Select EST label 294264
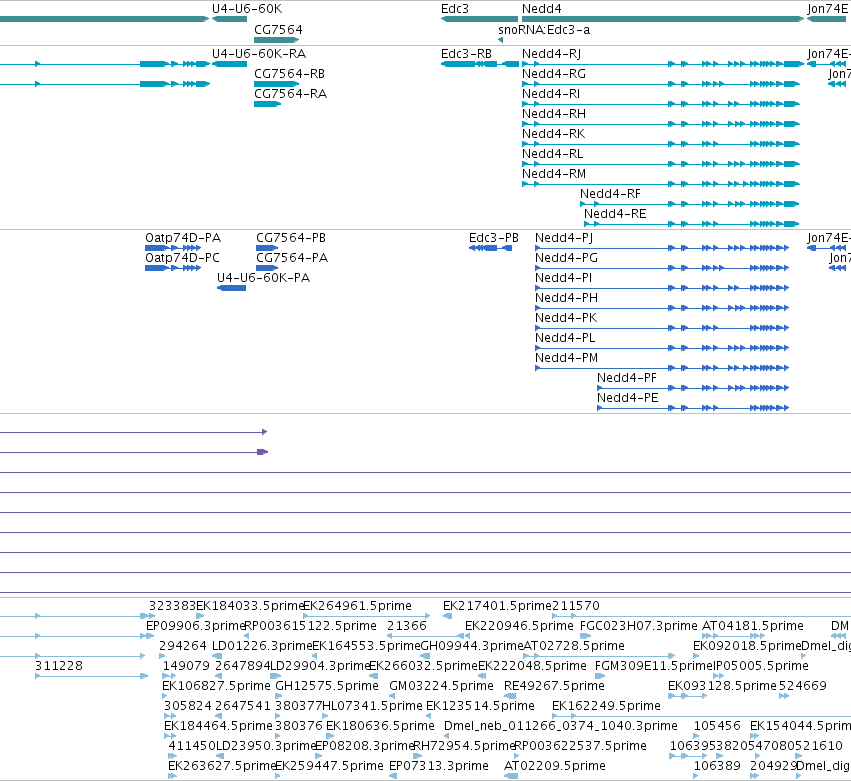Image resolution: width=851 pixels, height=781 pixels. point(183,646)
